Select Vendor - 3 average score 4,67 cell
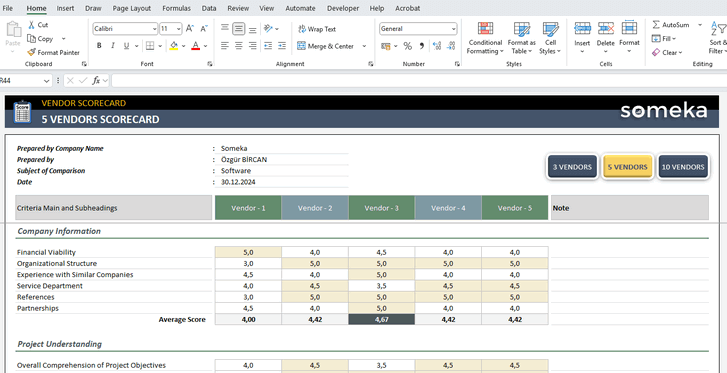 pos(382,319)
